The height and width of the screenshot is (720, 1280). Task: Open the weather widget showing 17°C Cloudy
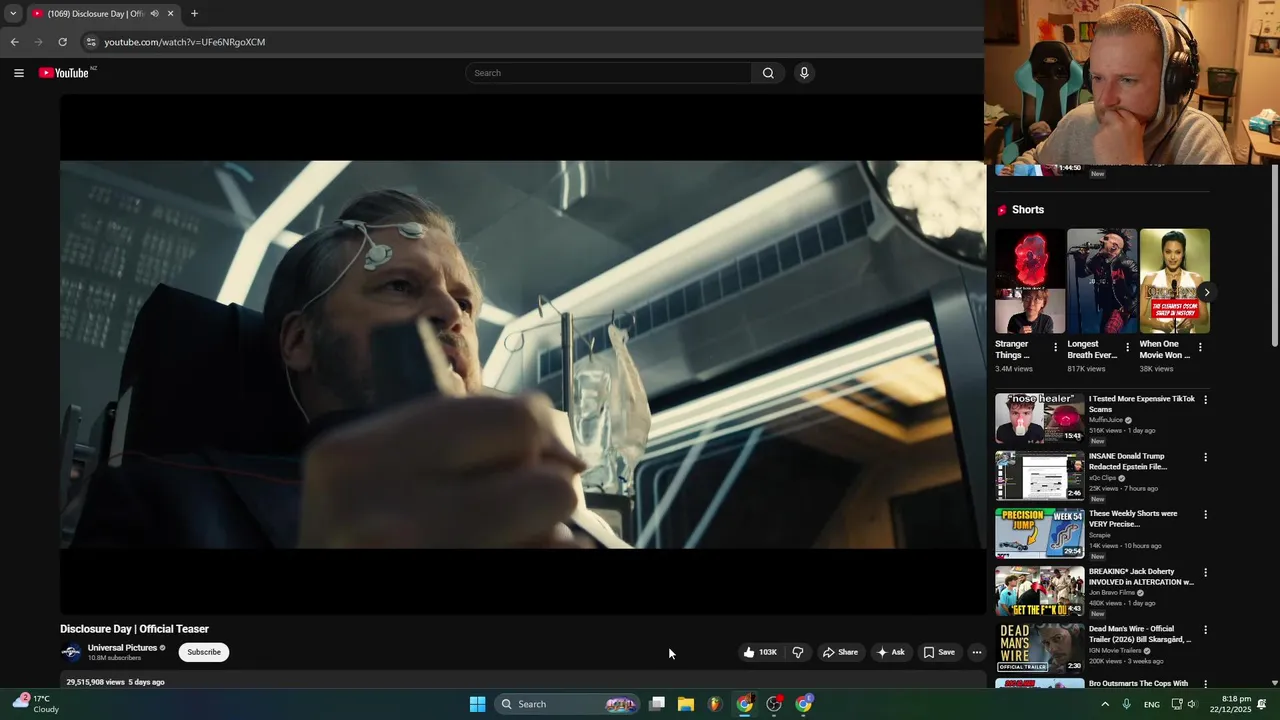pyautogui.click(x=36, y=704)
